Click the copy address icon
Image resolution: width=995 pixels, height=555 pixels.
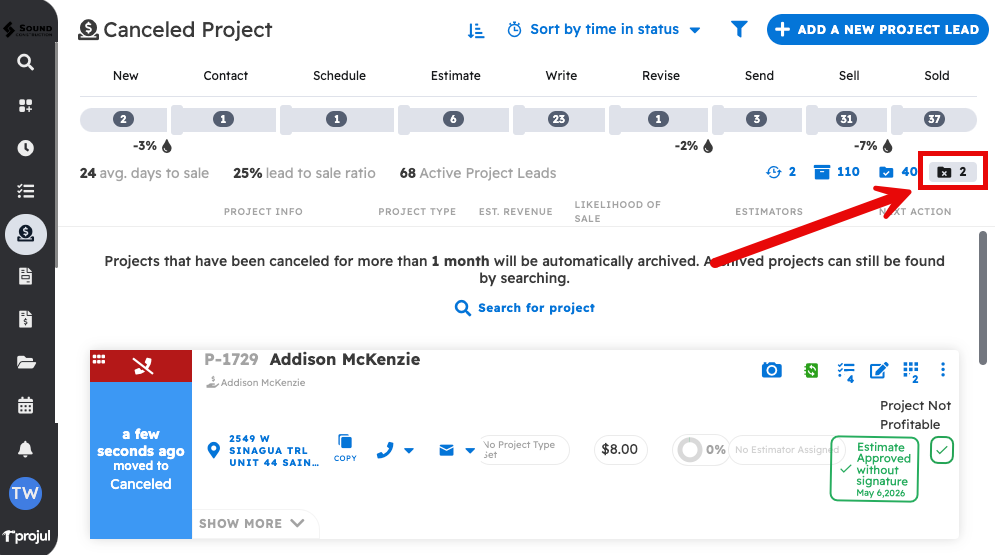click(x=345, y=444)
